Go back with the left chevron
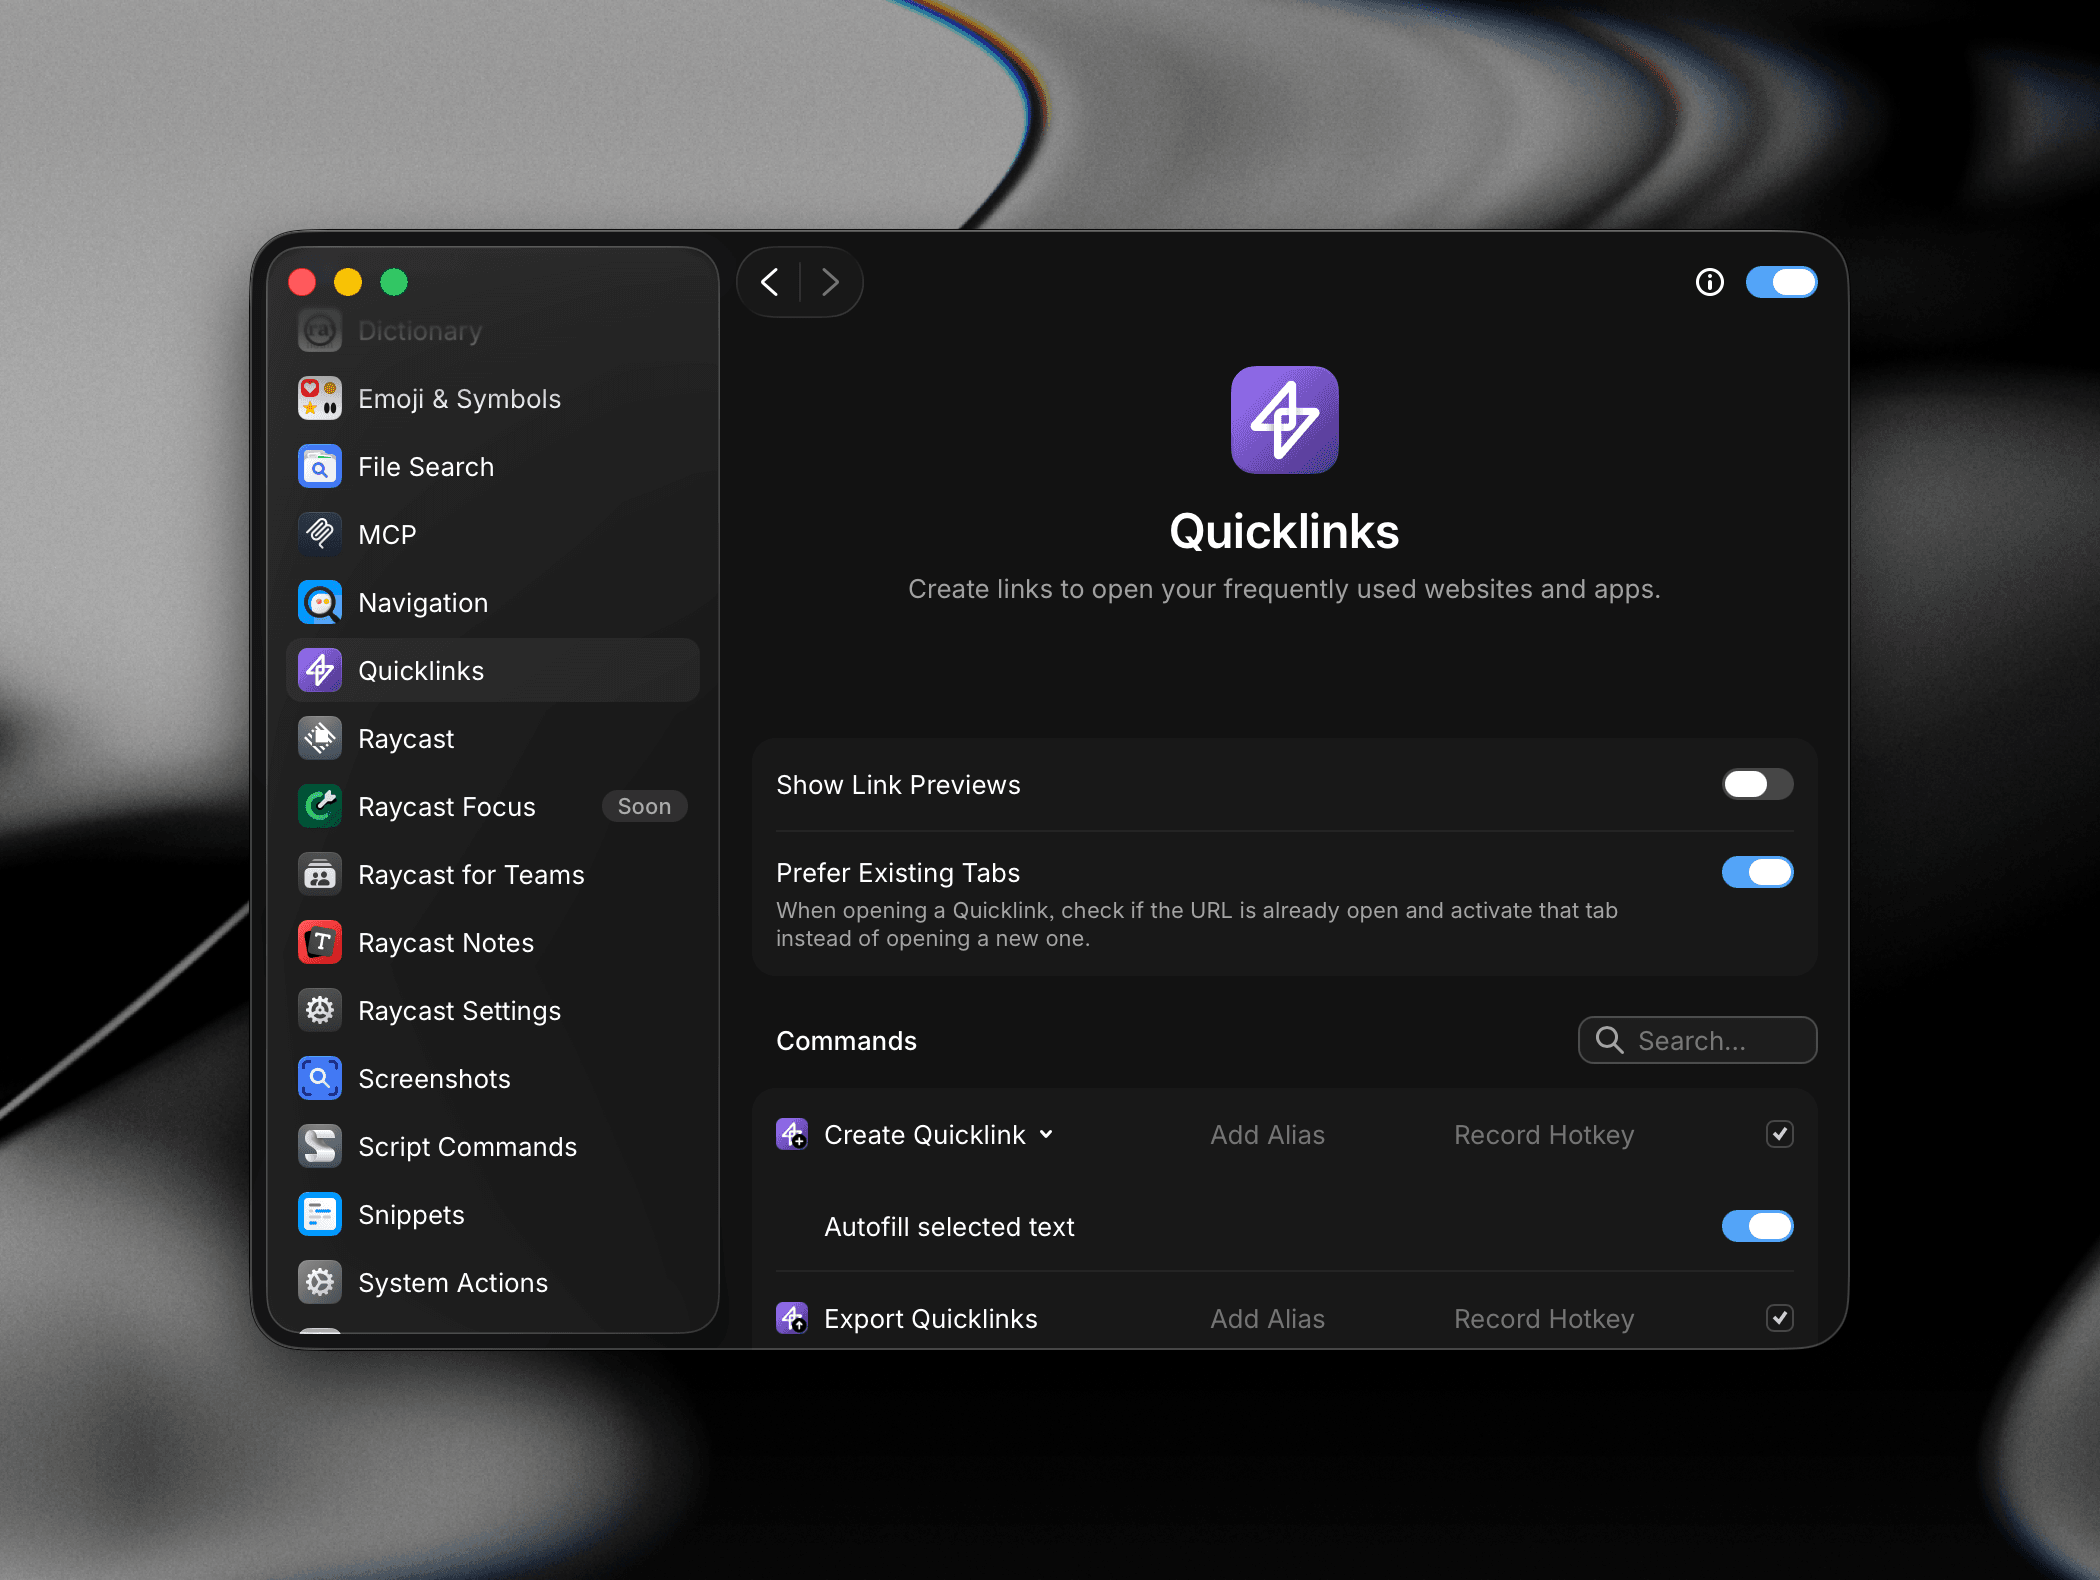Screen dimensions: 2100x1580 [x=769, y=283]
